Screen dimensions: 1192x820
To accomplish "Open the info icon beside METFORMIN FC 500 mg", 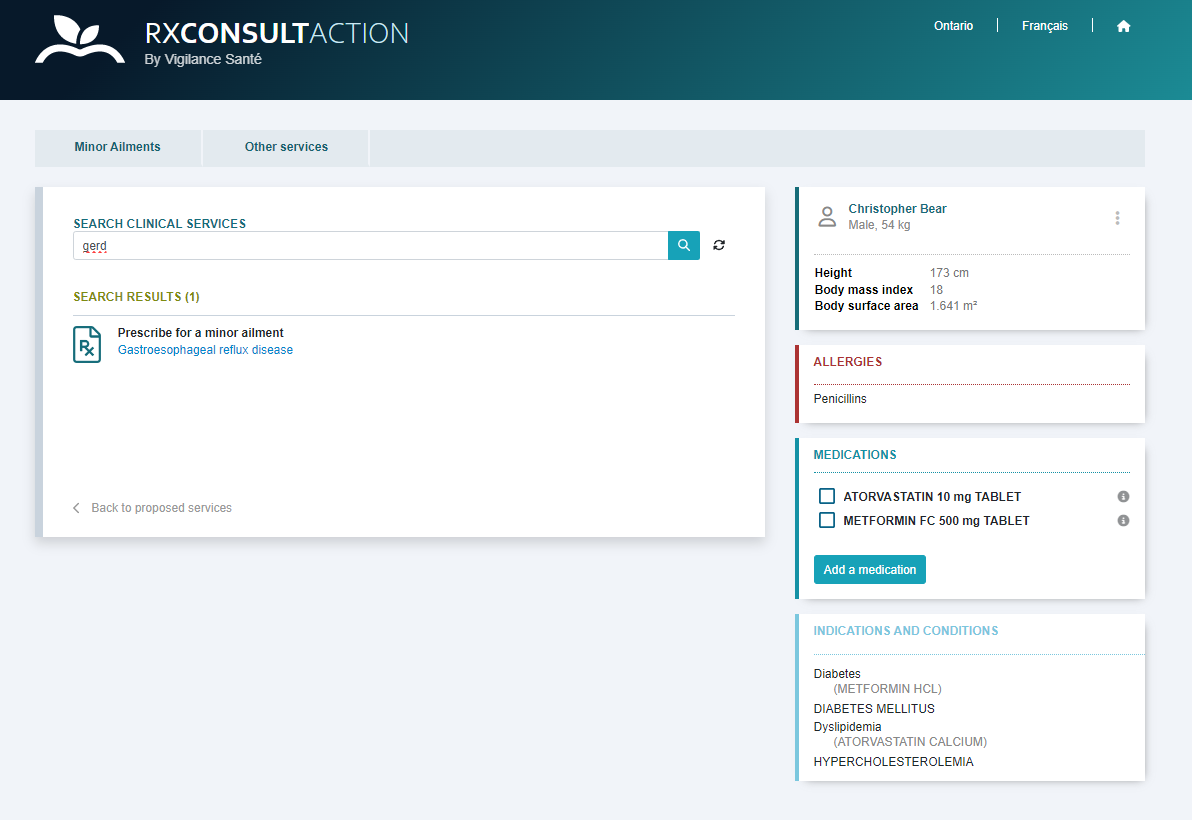I will point(1122,520).
